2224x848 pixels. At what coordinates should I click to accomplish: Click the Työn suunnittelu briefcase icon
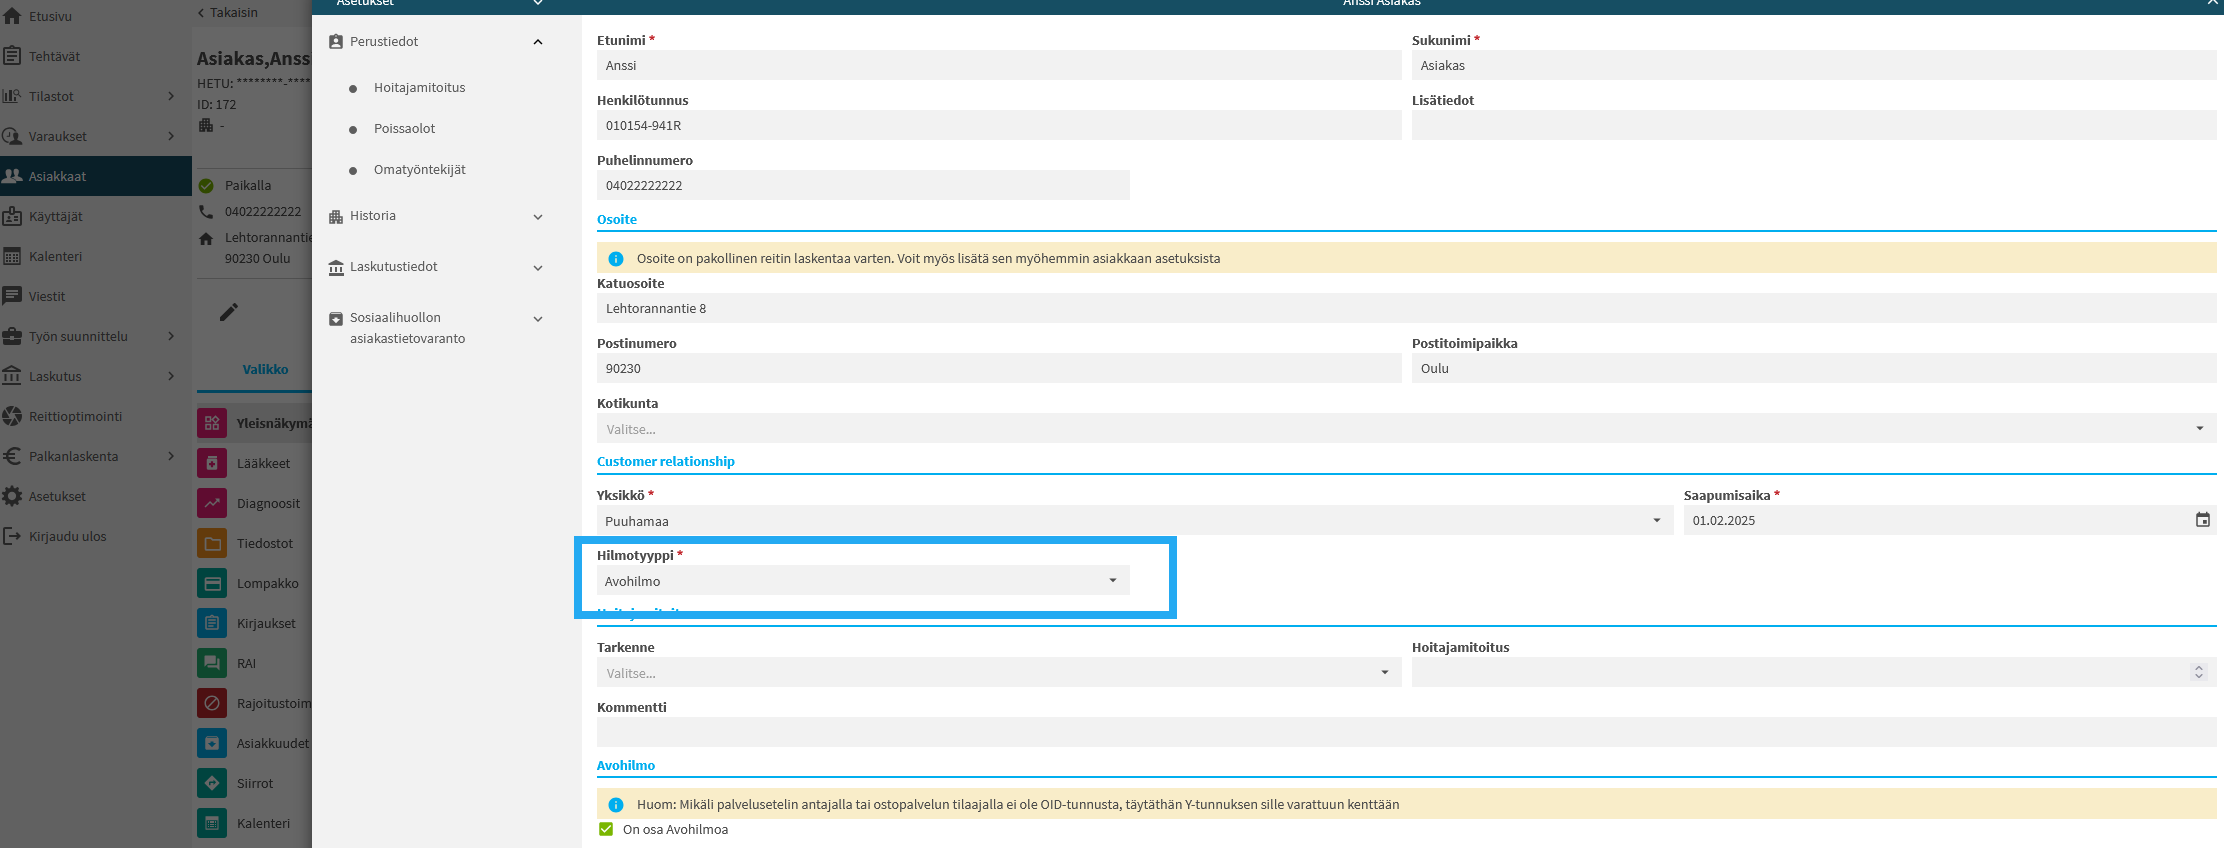coord(12,336)
